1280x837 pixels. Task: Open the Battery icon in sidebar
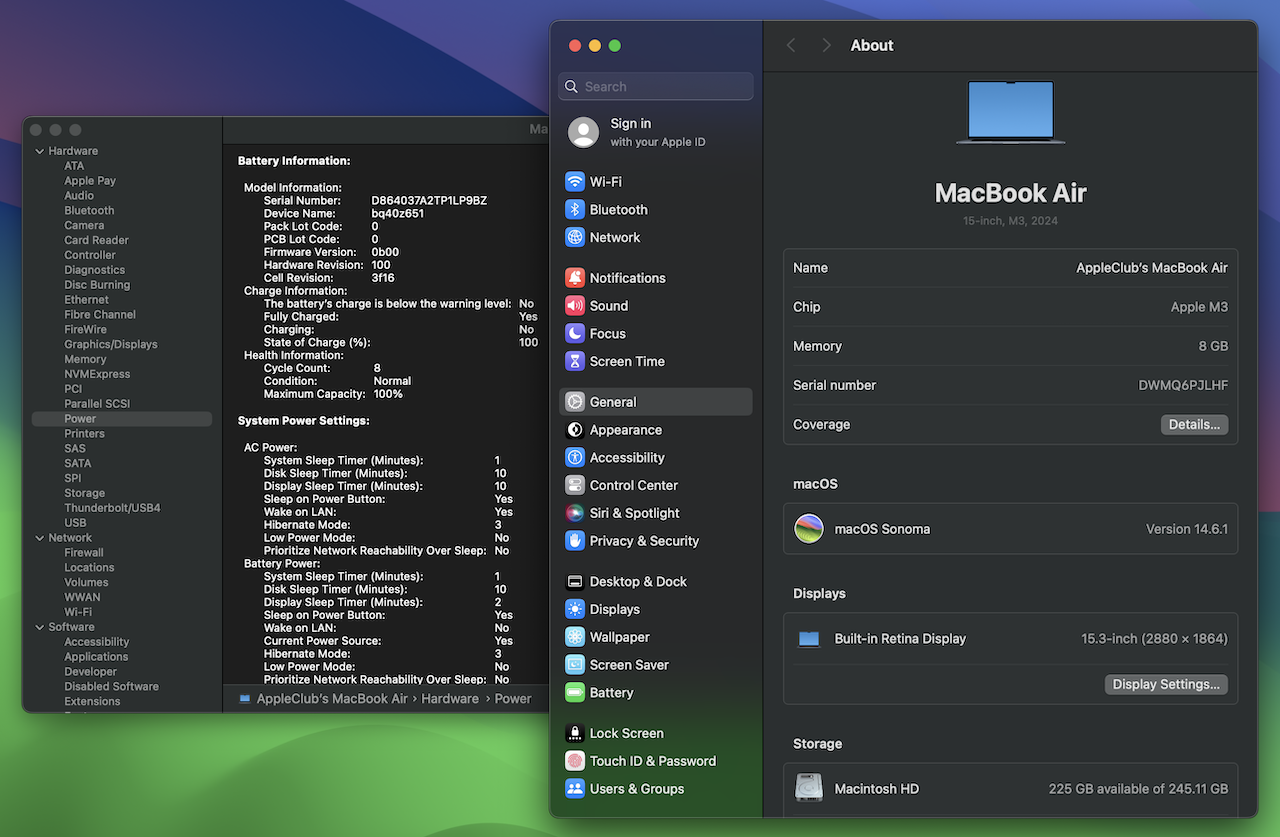(575, 693)
